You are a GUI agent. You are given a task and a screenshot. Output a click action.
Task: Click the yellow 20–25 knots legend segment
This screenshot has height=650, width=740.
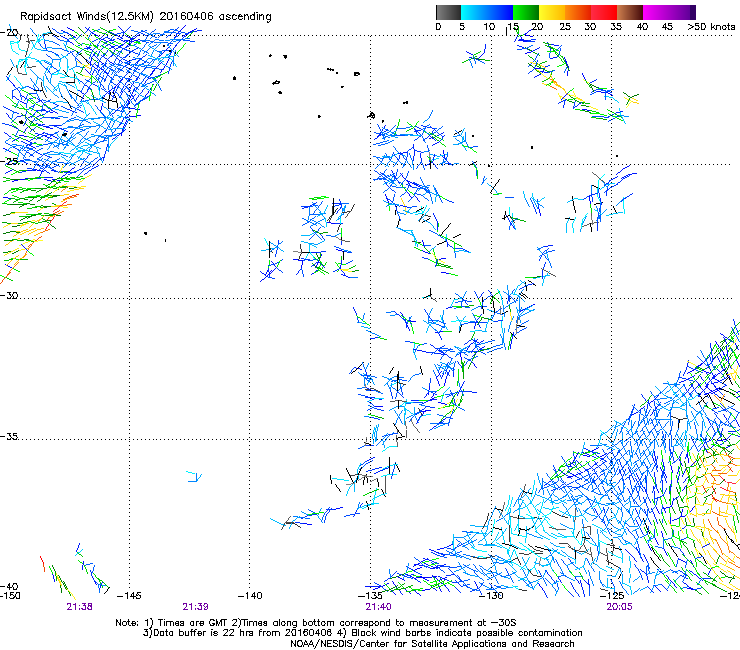click(552, 12)
